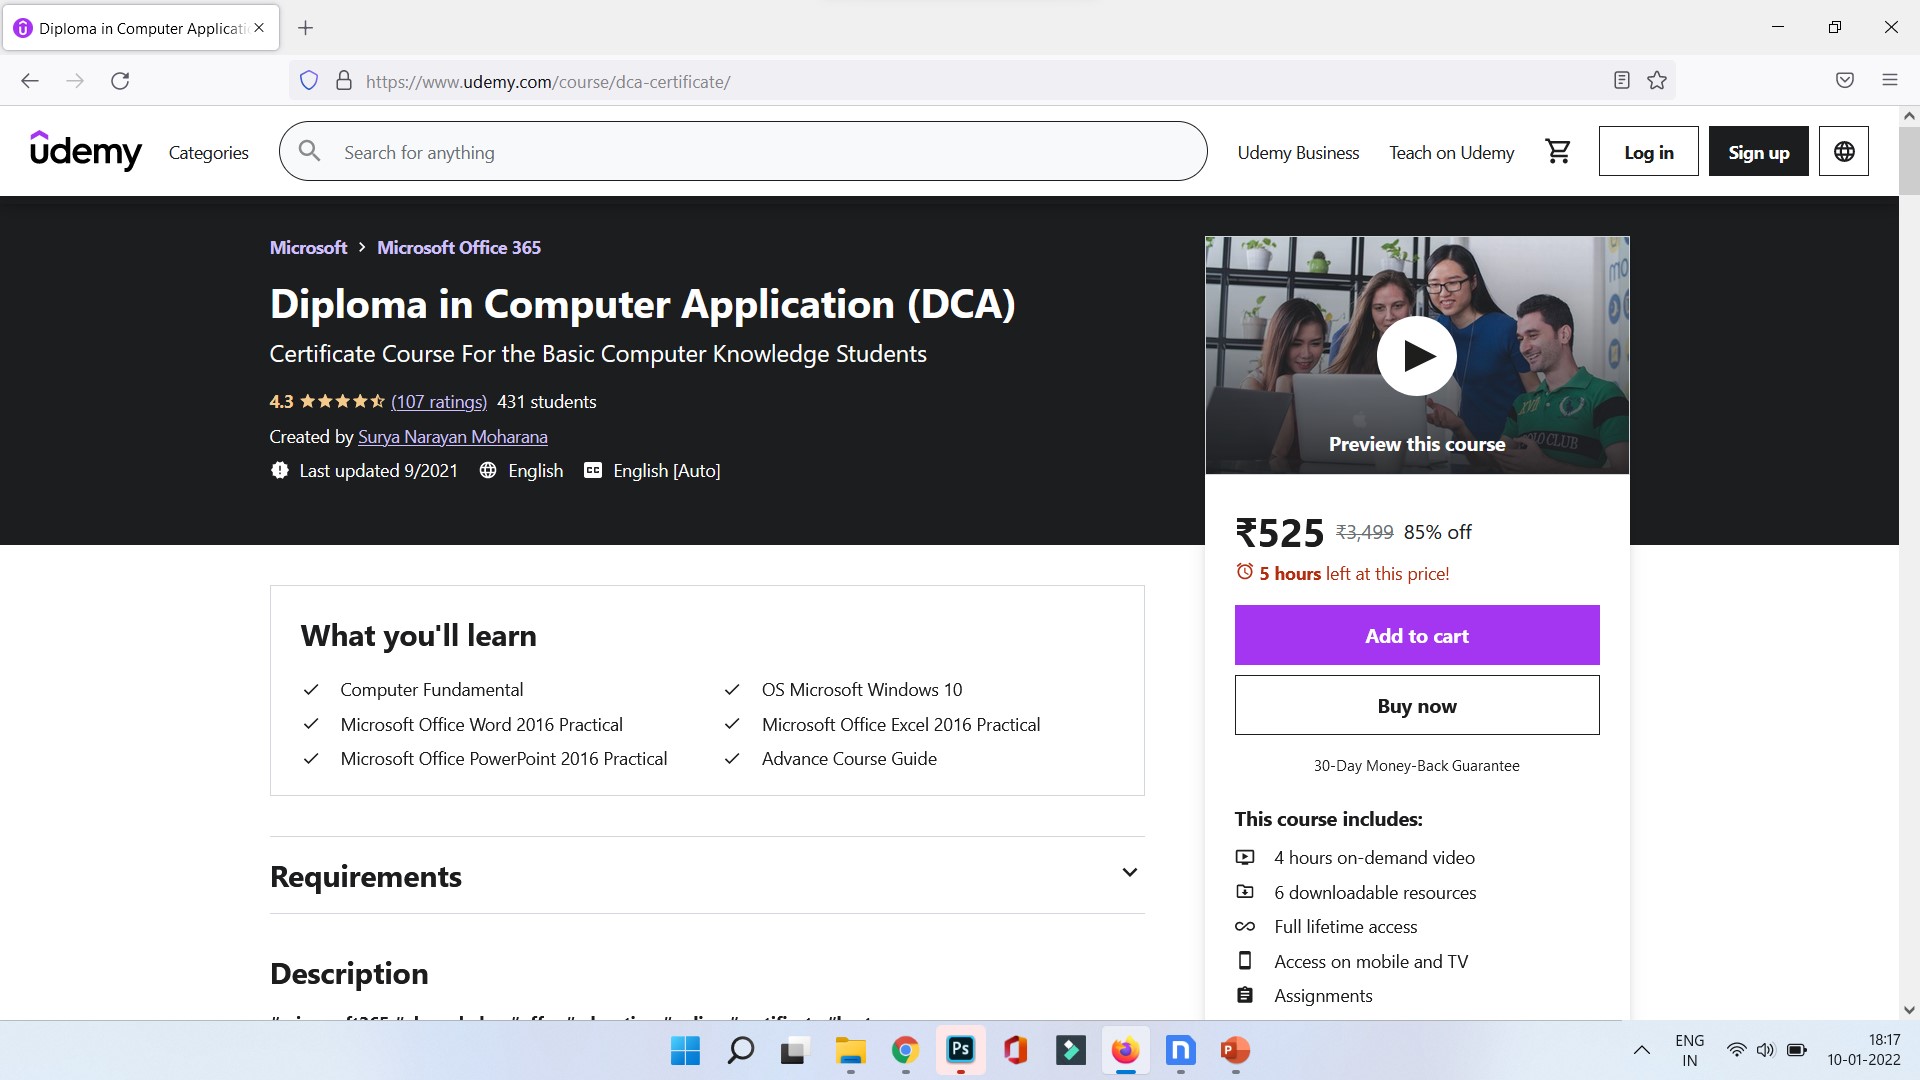Open Google Chrome from taskbar
1920x1080 pixels.
905,1051
